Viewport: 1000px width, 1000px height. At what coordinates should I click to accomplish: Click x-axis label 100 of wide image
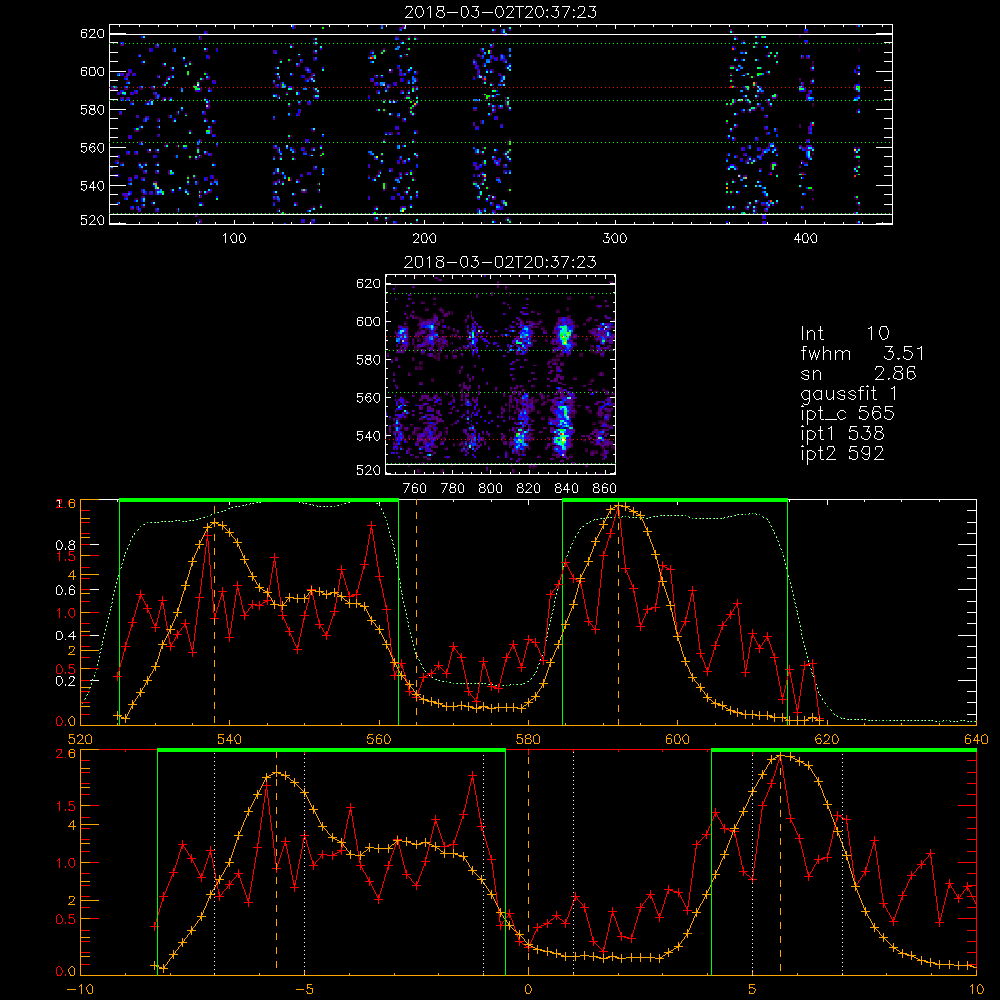click(x=234, y=239)
